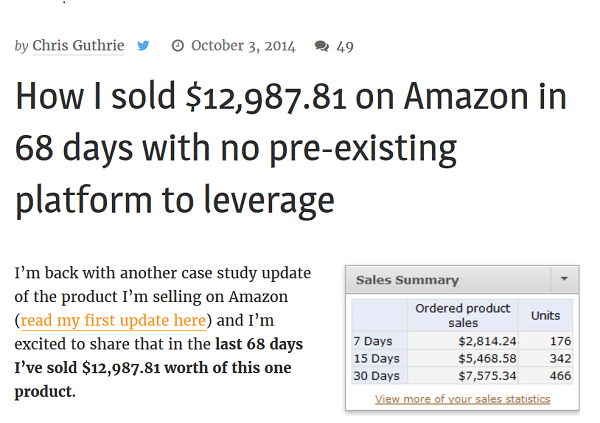
Task: Click the 'Units' column header
Action: click(x=545, y=315)
